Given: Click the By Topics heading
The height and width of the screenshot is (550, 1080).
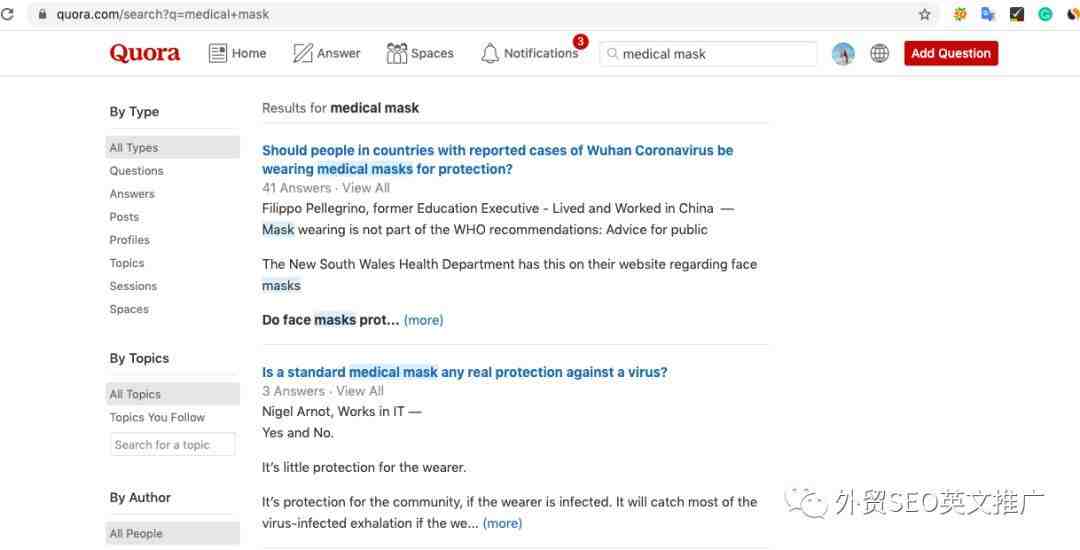Looking at the screenshot, I should click(x=139, y=358).
